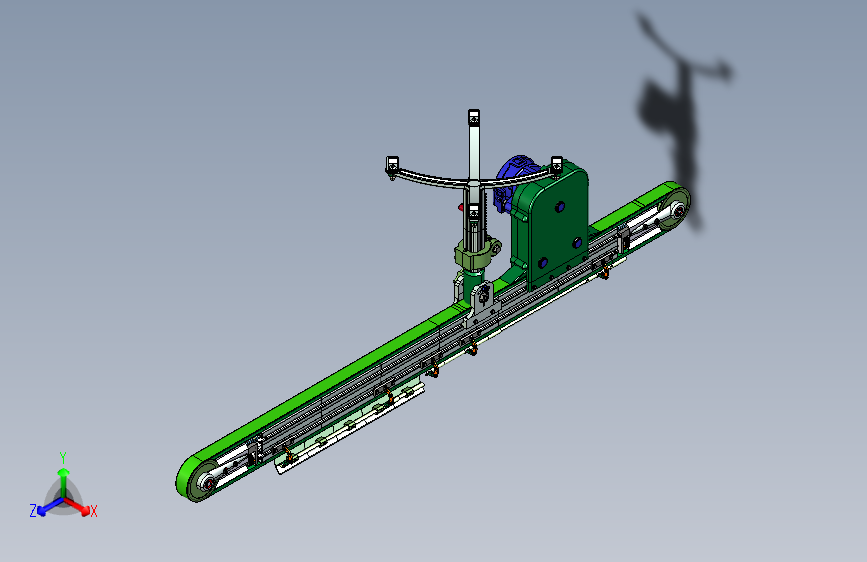Select the dark green gearbox housing plate
867x562 pixels.
click(556, 227)
